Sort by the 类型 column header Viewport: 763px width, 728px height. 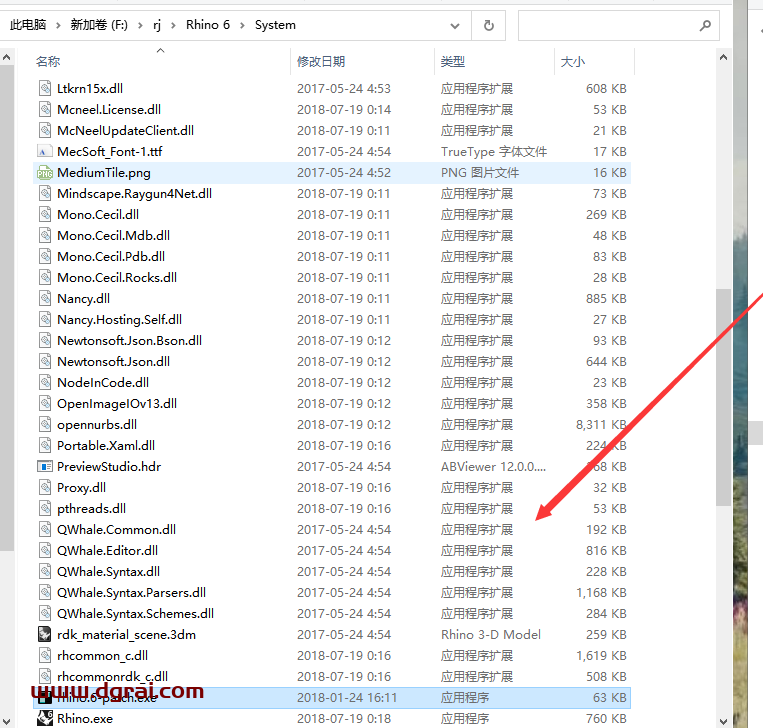coord(453,62)
